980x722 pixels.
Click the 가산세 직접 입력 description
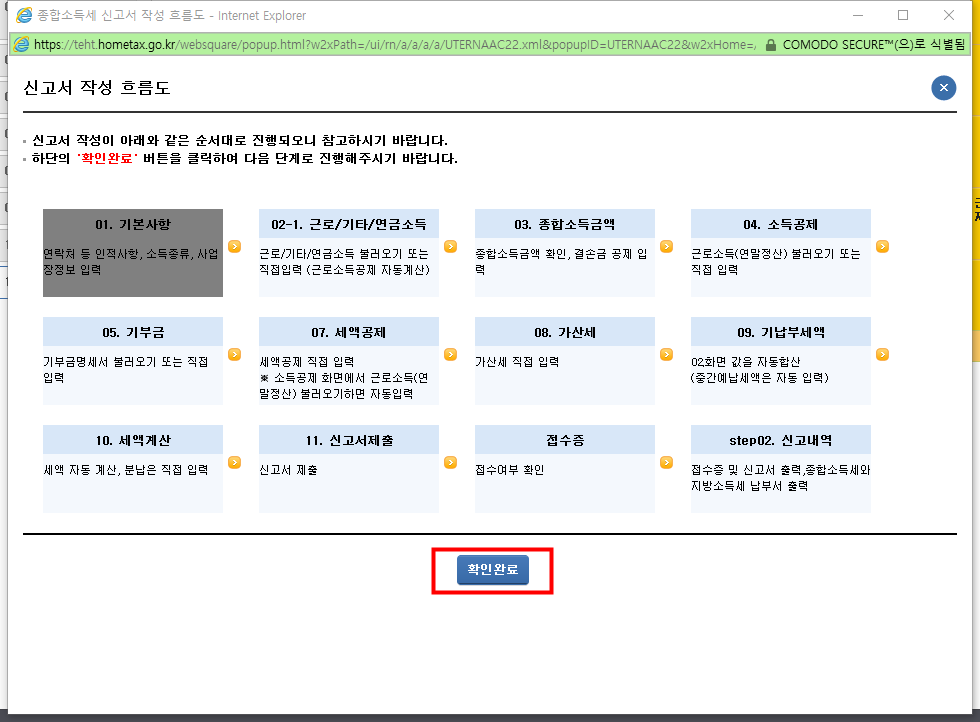[x=517, y=362]
